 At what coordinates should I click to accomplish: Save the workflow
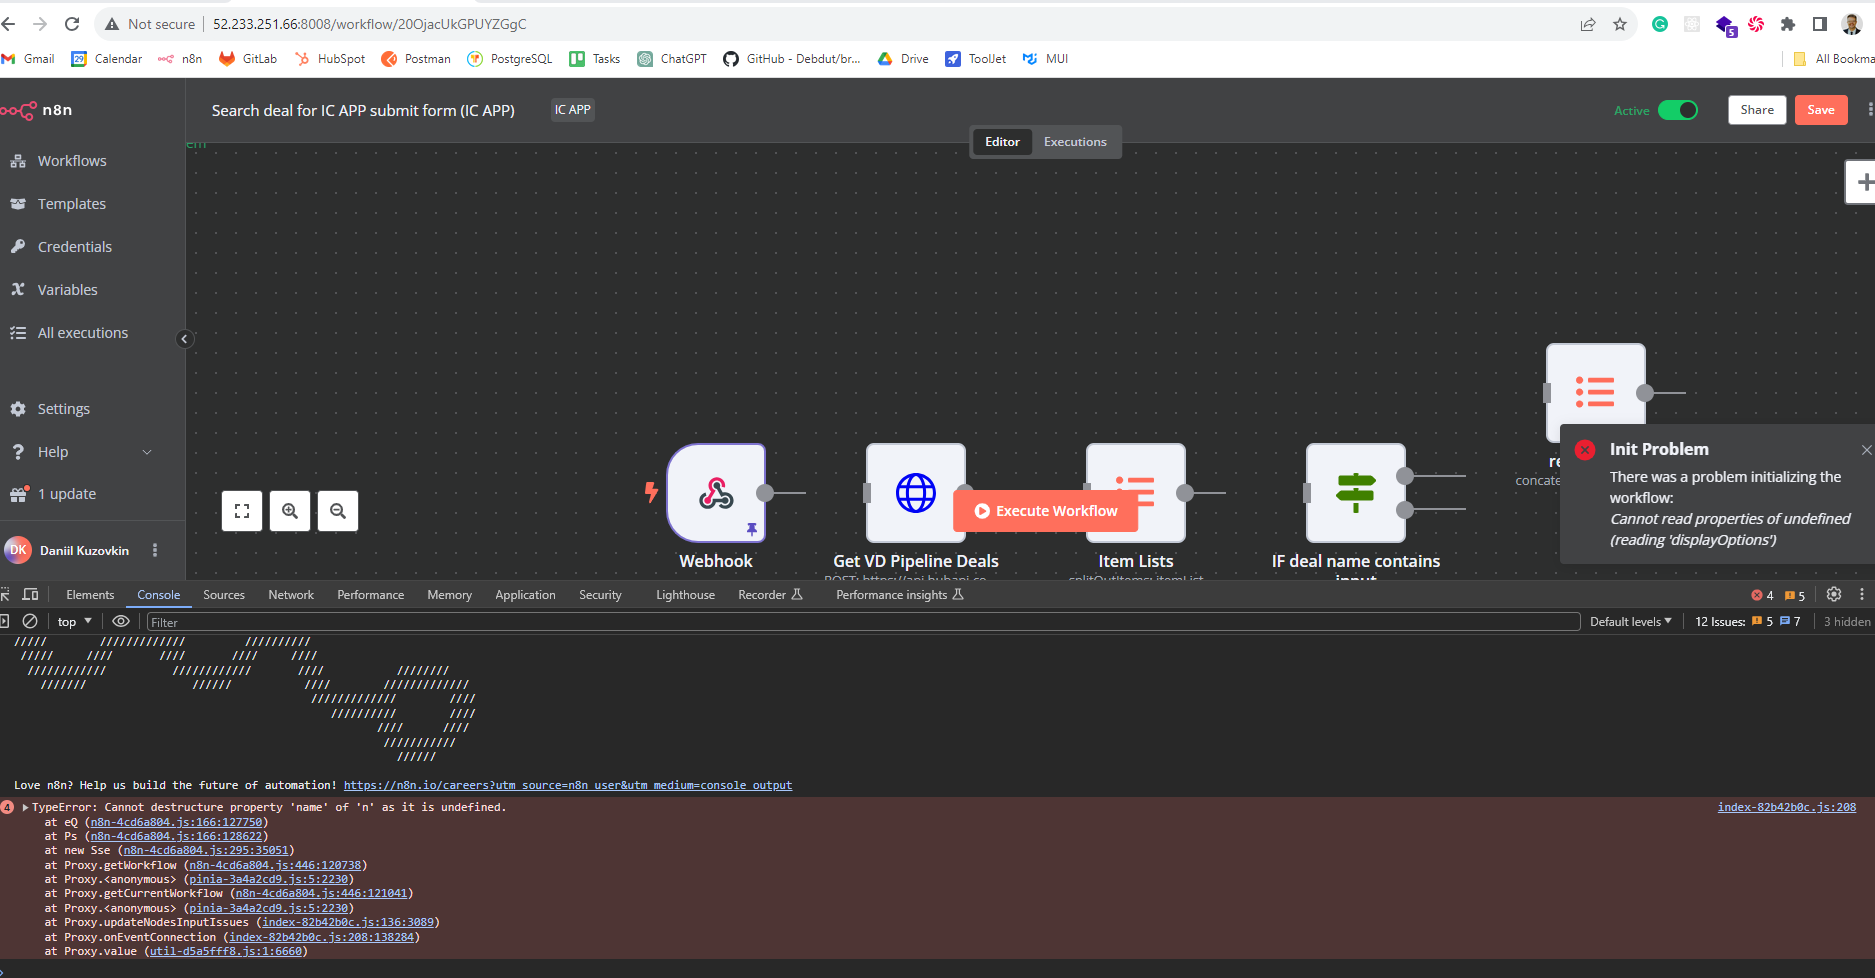point(1820,110)
